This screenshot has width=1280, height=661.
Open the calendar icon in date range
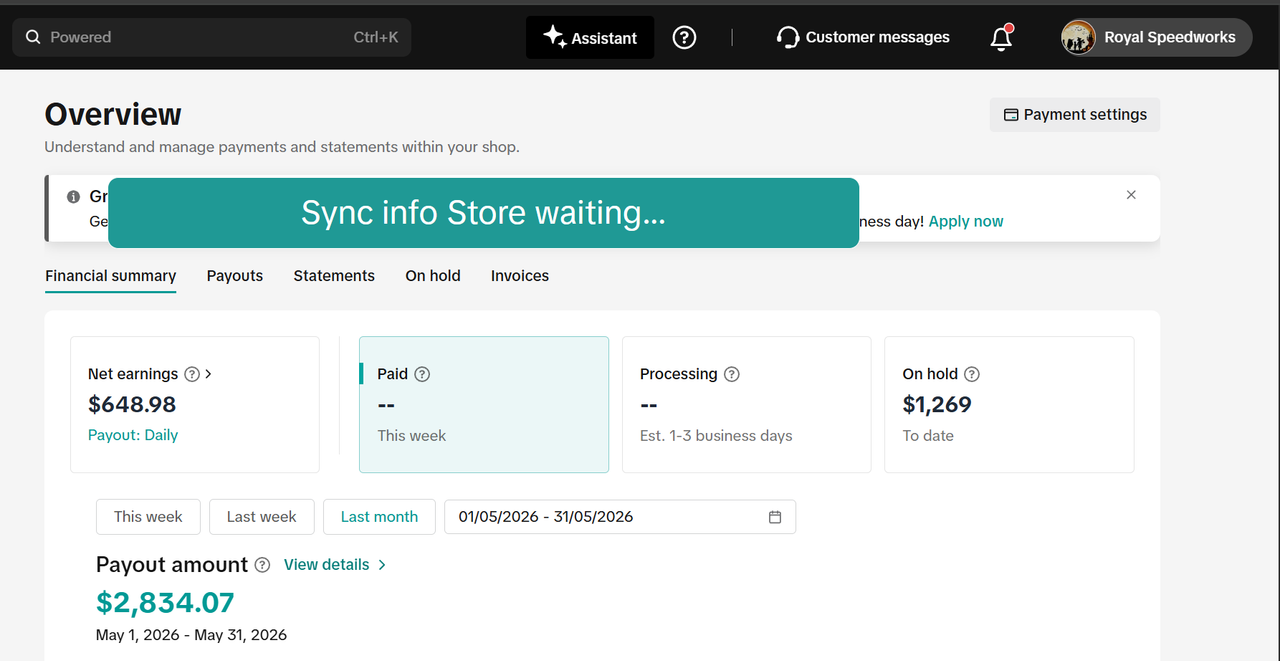tap(775, 517)
